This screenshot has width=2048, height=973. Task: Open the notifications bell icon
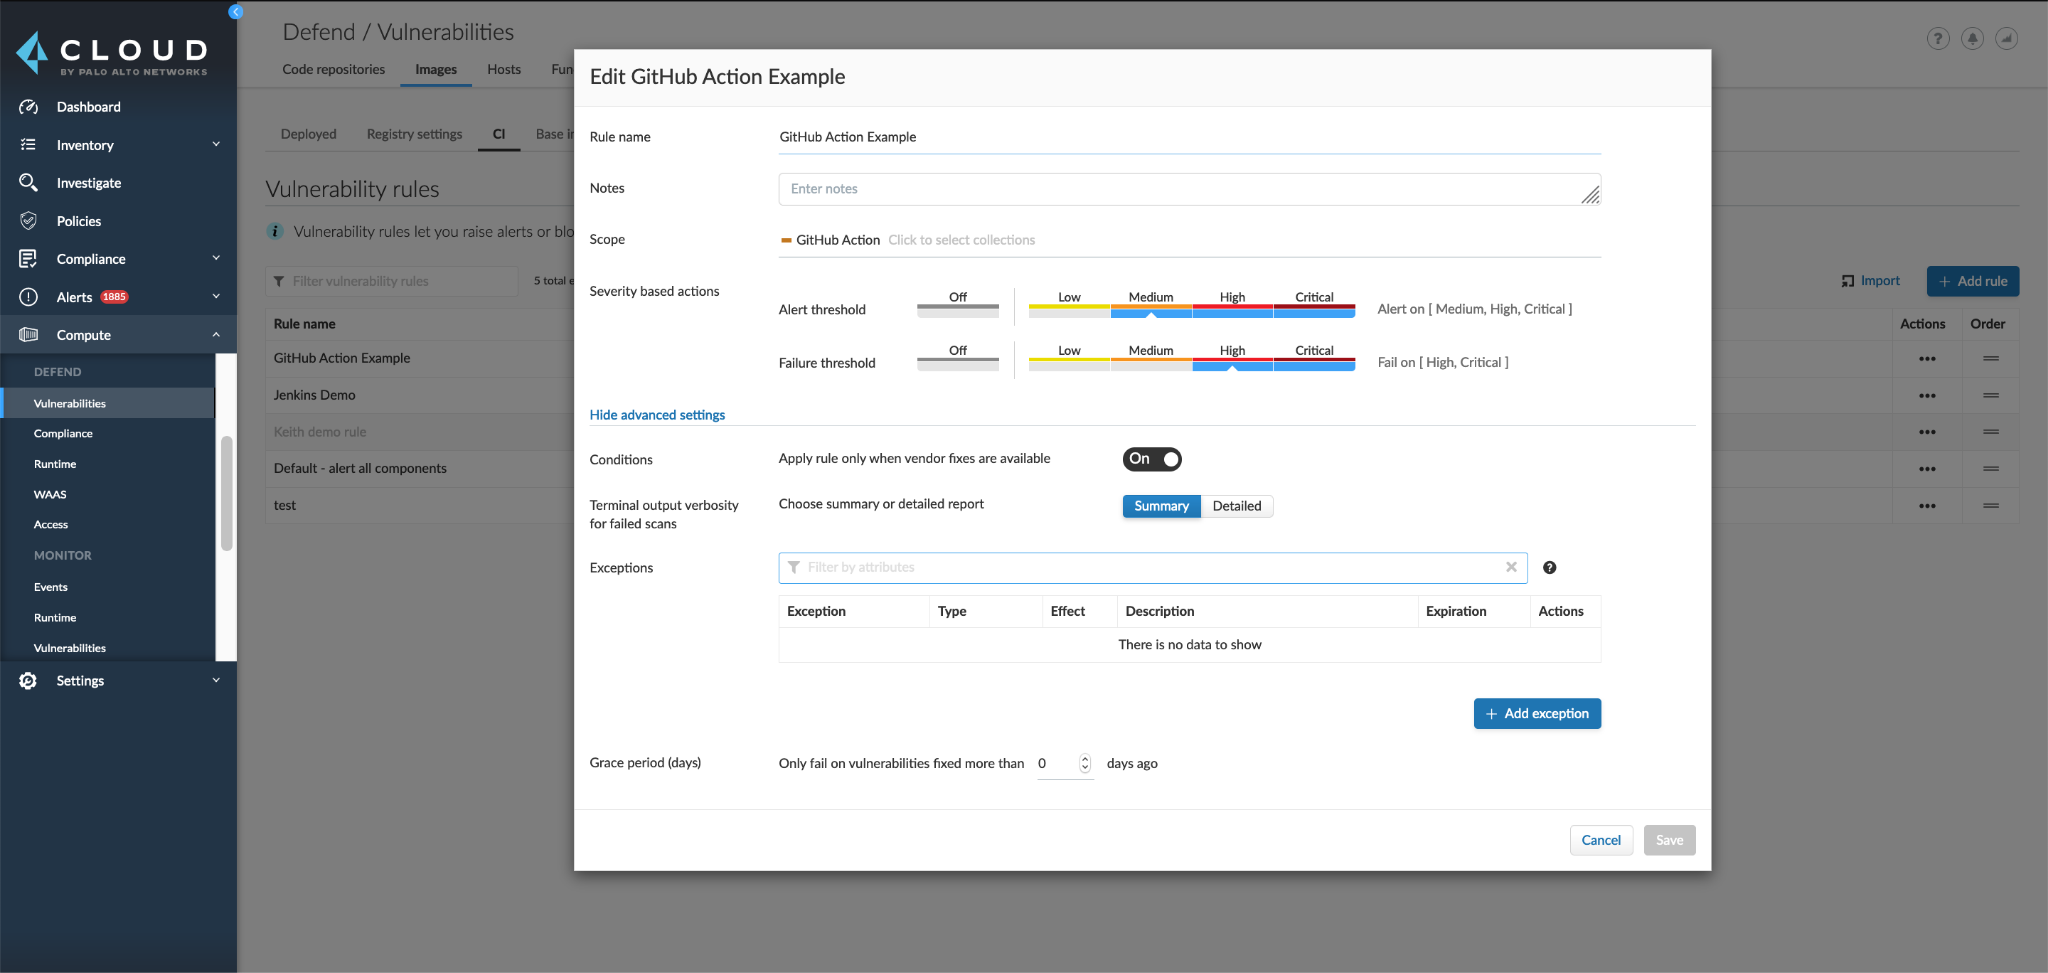tap(1972, 39)
